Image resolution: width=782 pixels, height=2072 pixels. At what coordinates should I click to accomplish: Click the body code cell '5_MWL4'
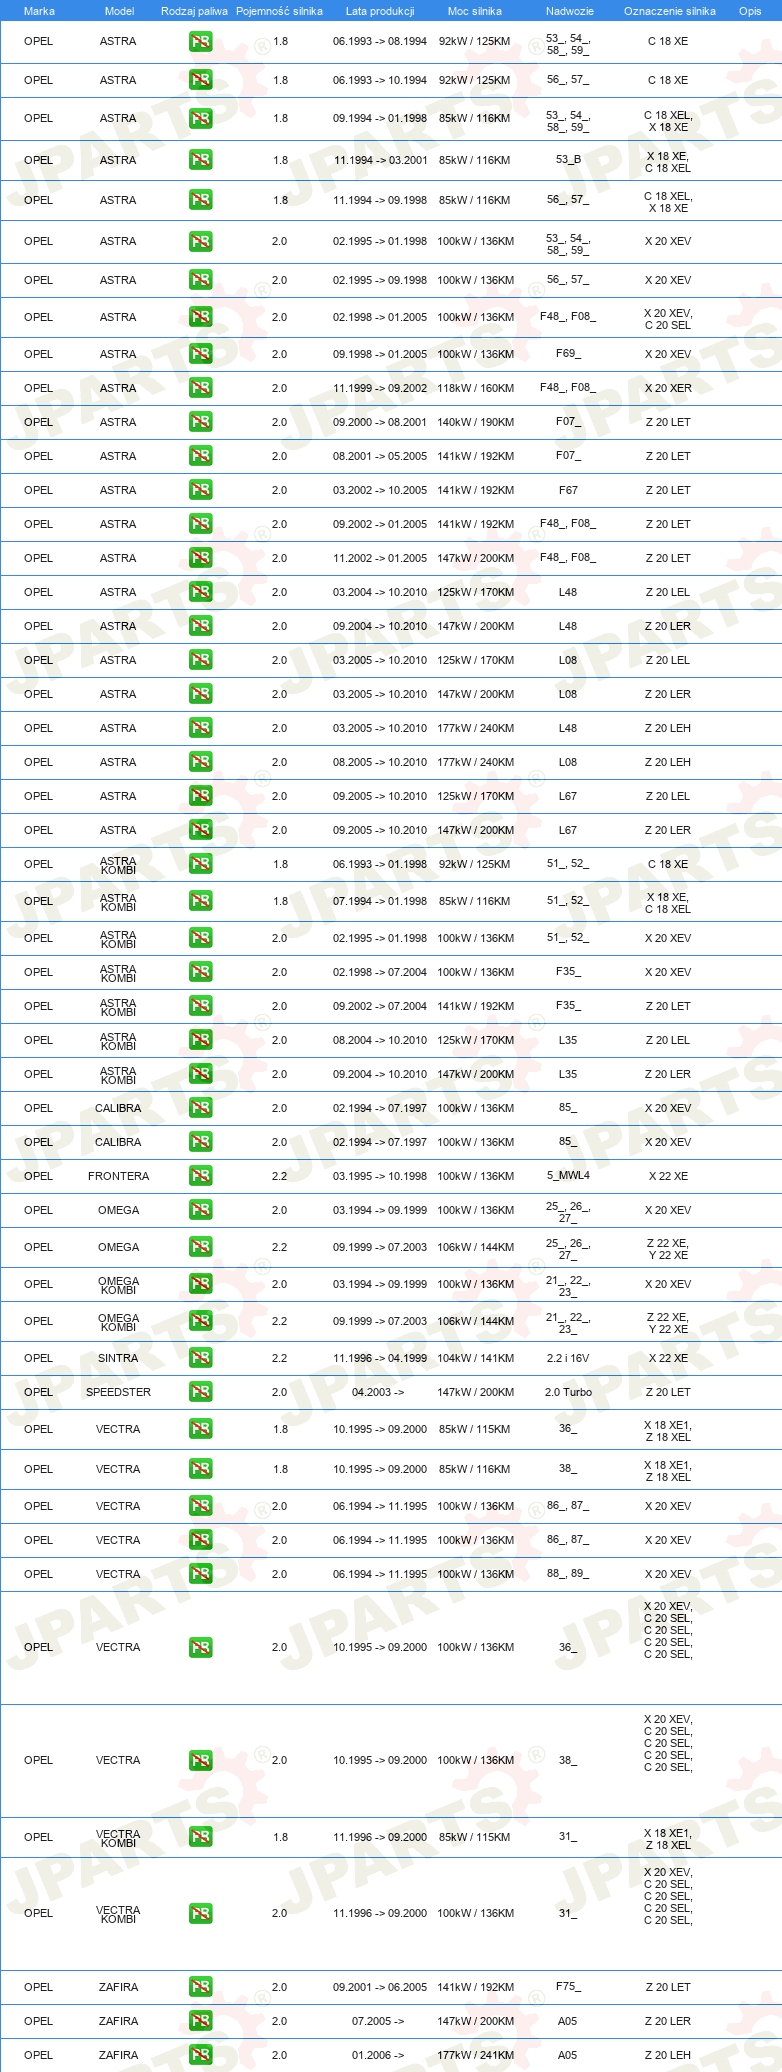point(568,1176)
